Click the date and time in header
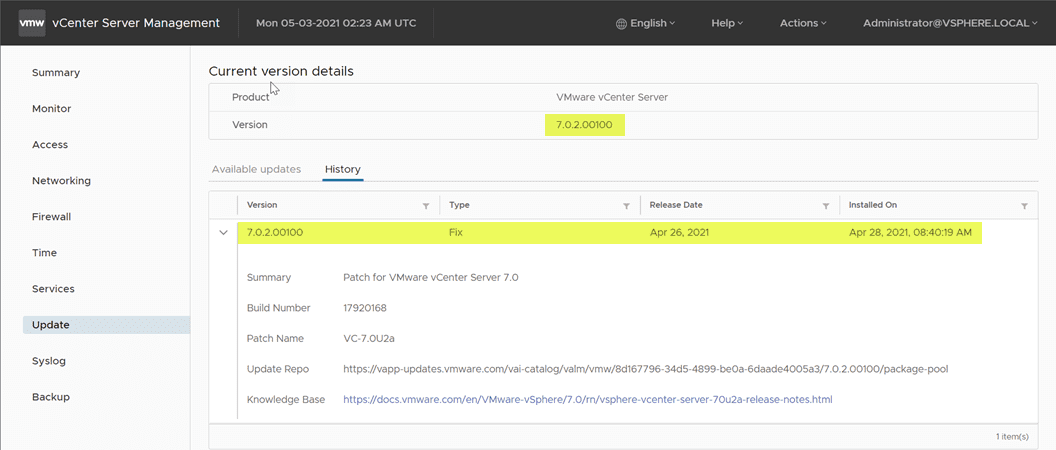Viewport: 1056px width, 450px height. pyautogui.click(x=336, y=23)
